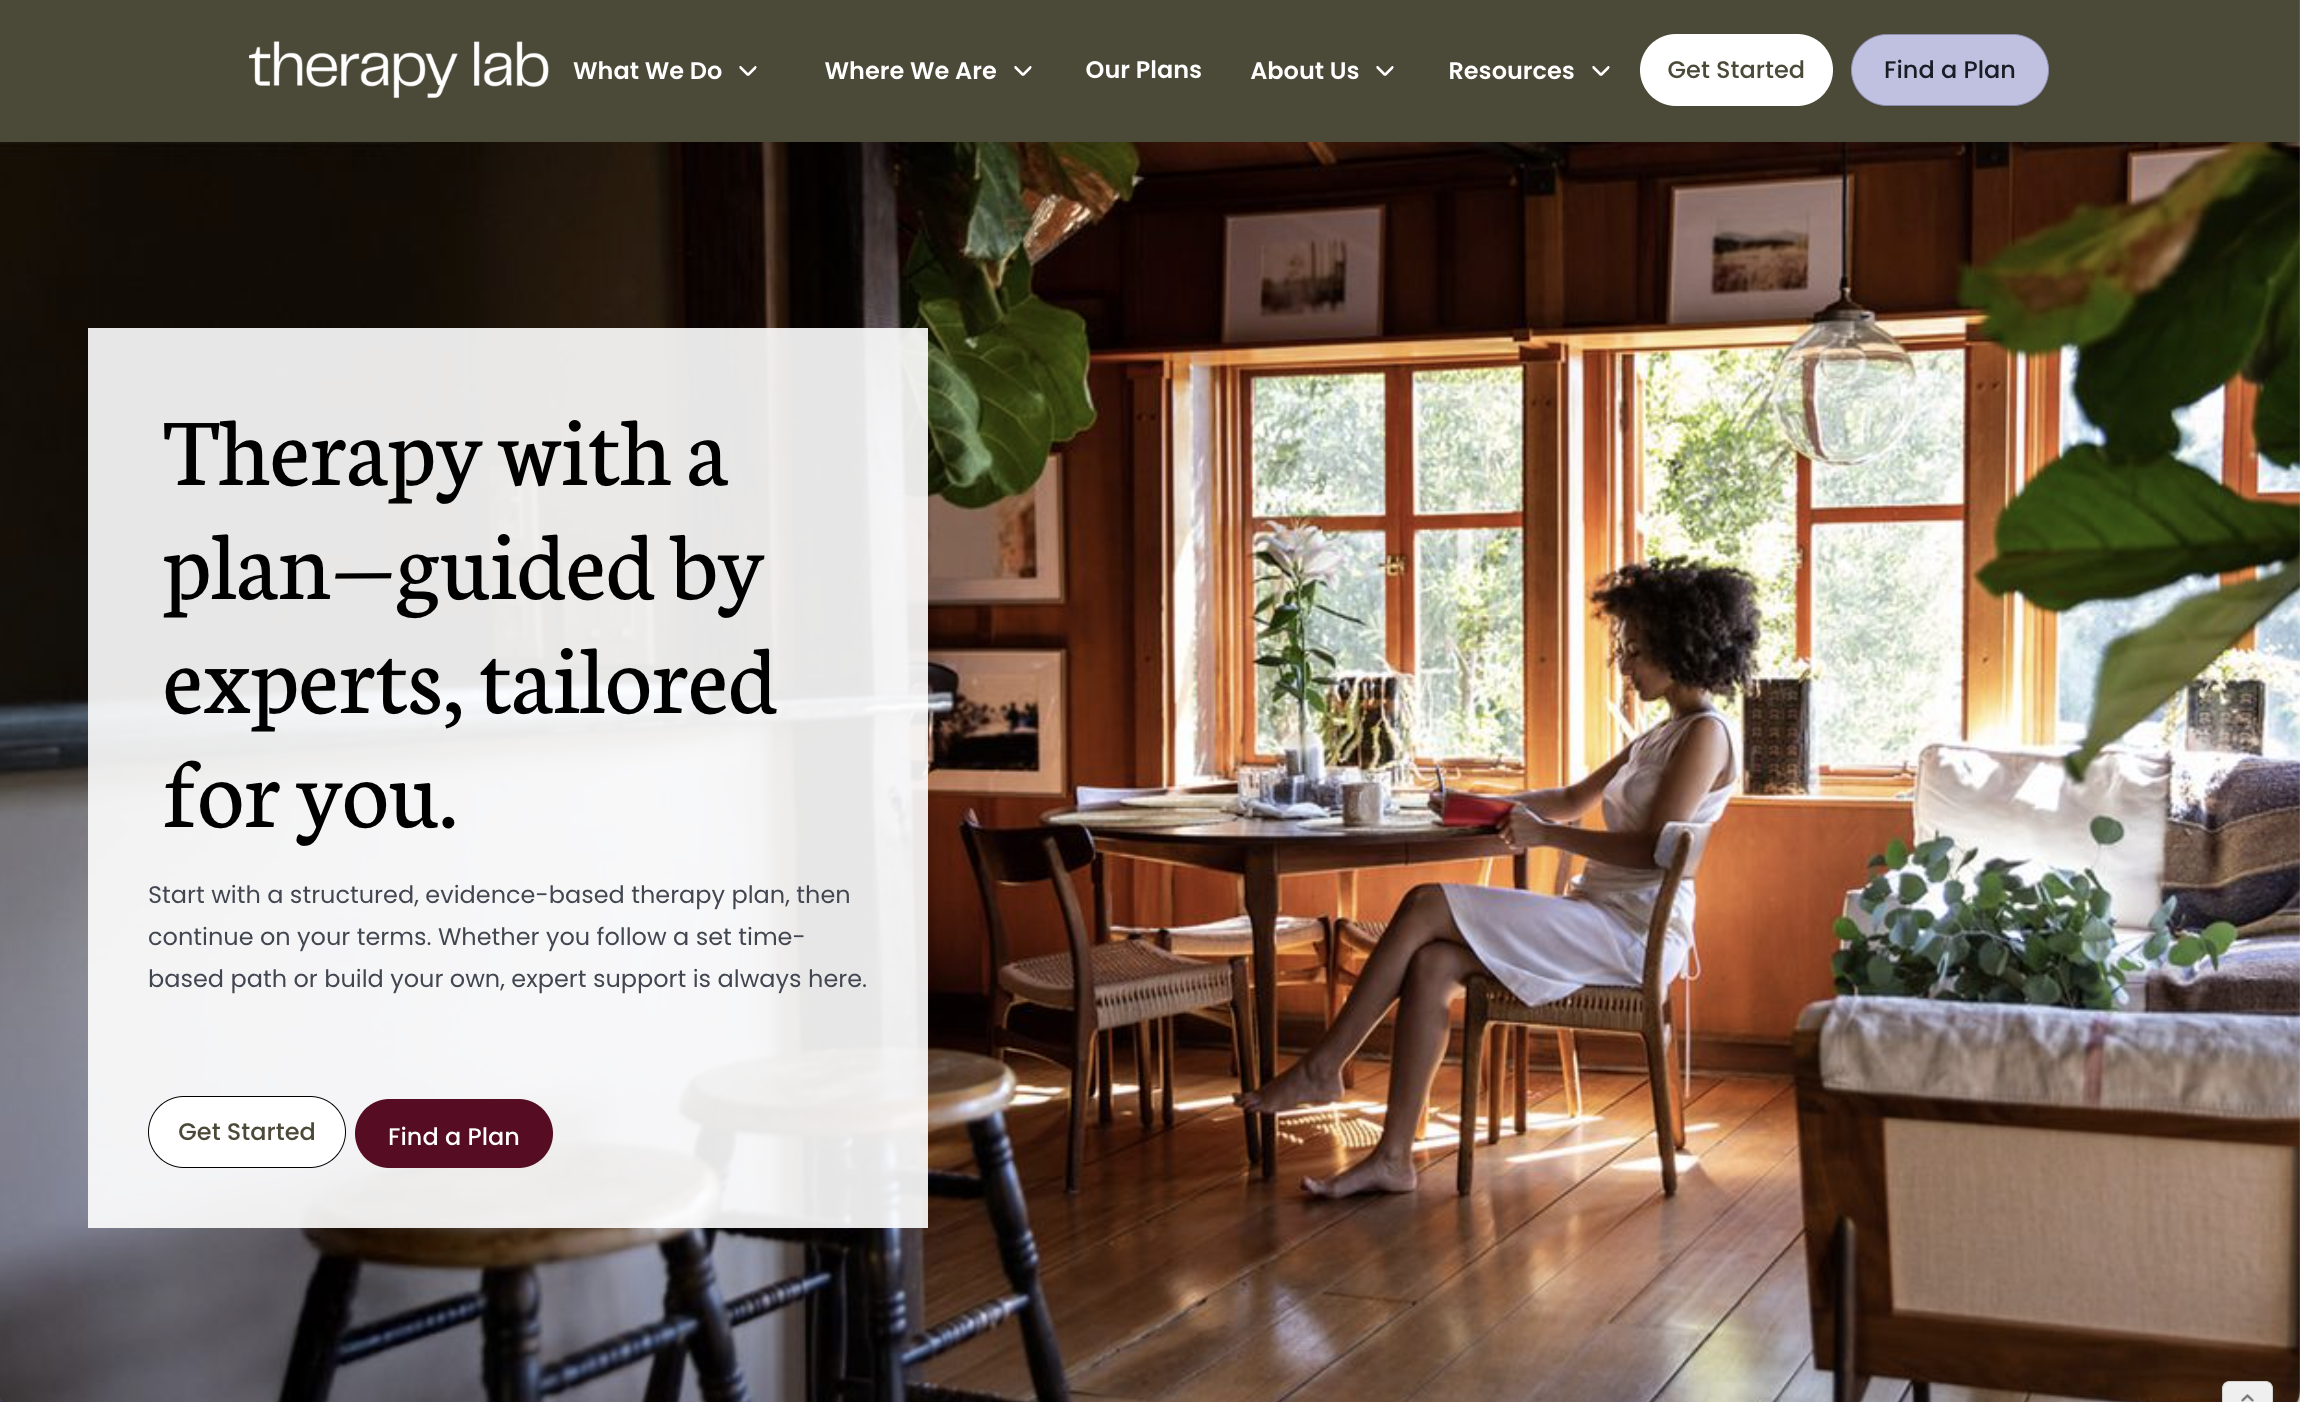This screenshot has height=1402, width=2300.
Task: Click the therapy lab logo
Action: pos(398,68)
